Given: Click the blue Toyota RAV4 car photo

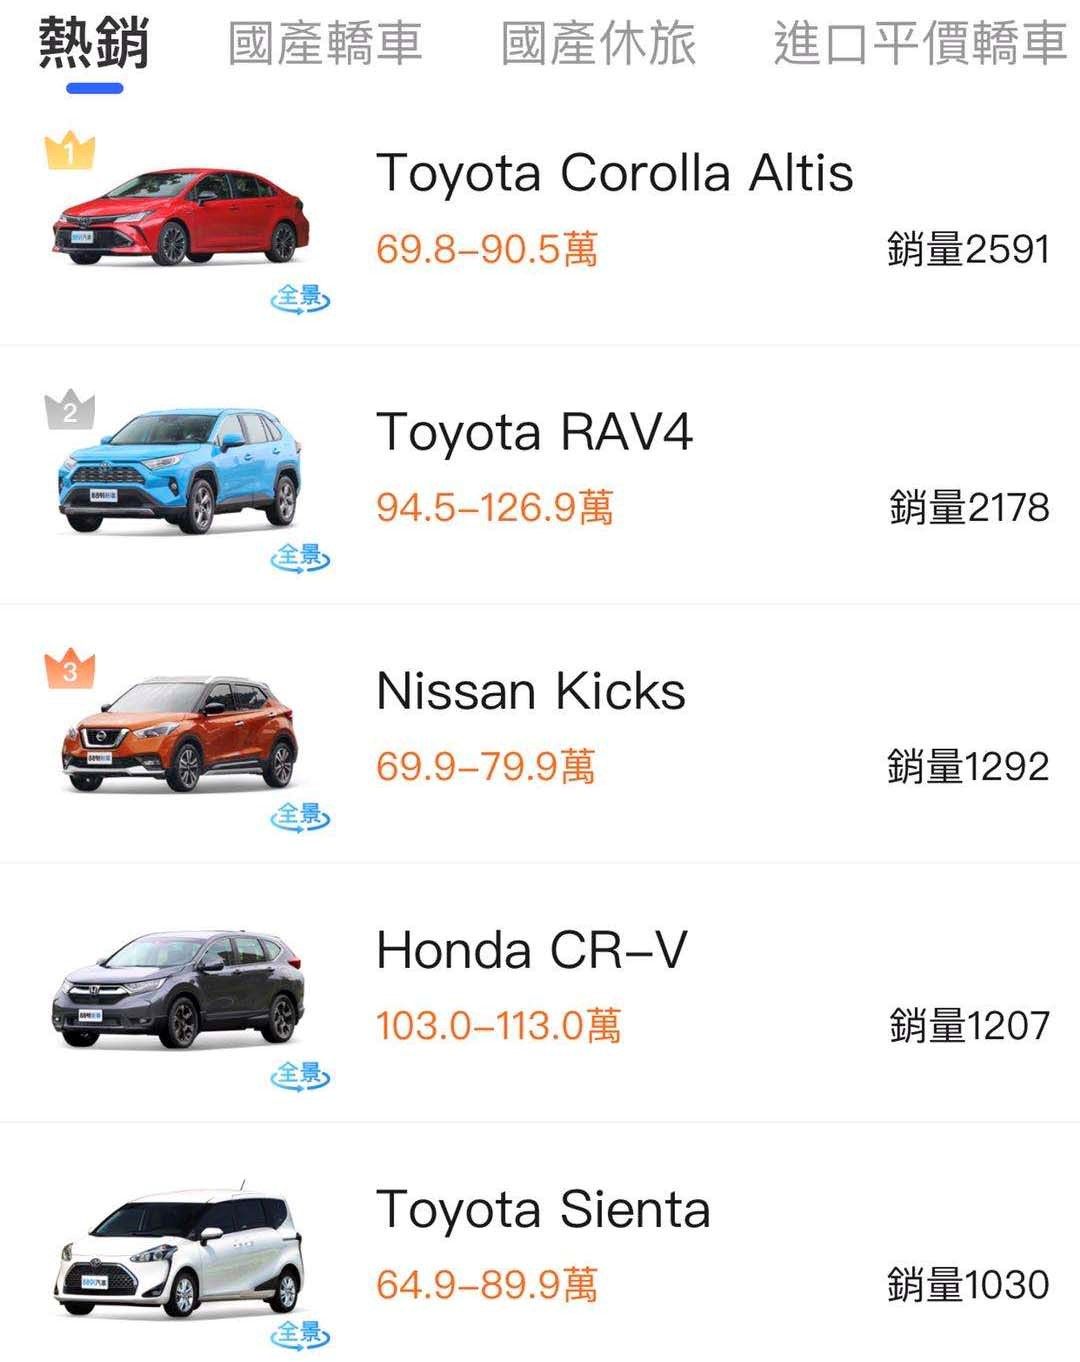Looking at the screenshot, I should 180,470.
